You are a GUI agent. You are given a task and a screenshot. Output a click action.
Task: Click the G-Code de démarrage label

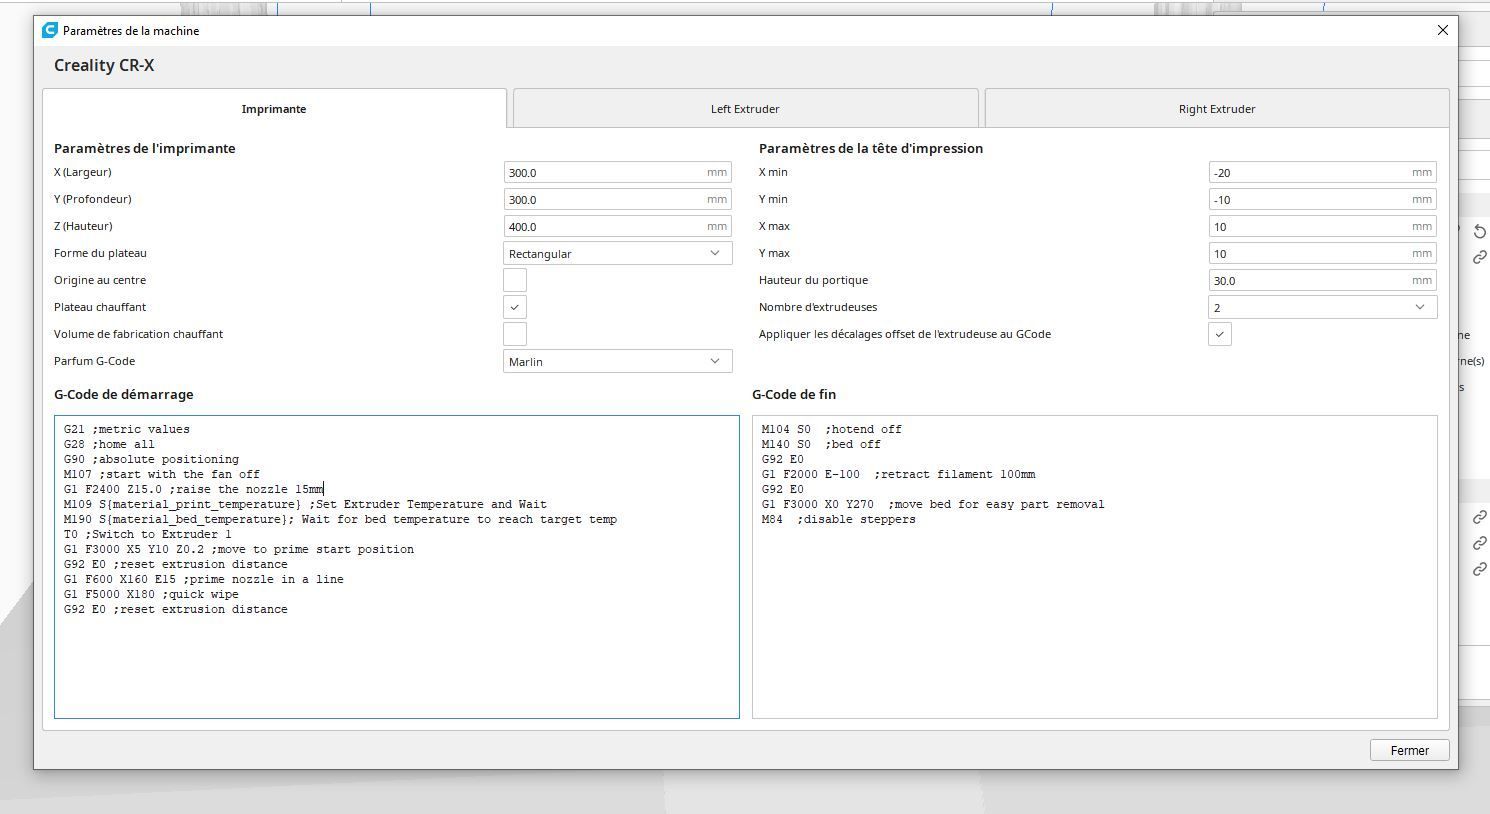[x=124, y=394]
